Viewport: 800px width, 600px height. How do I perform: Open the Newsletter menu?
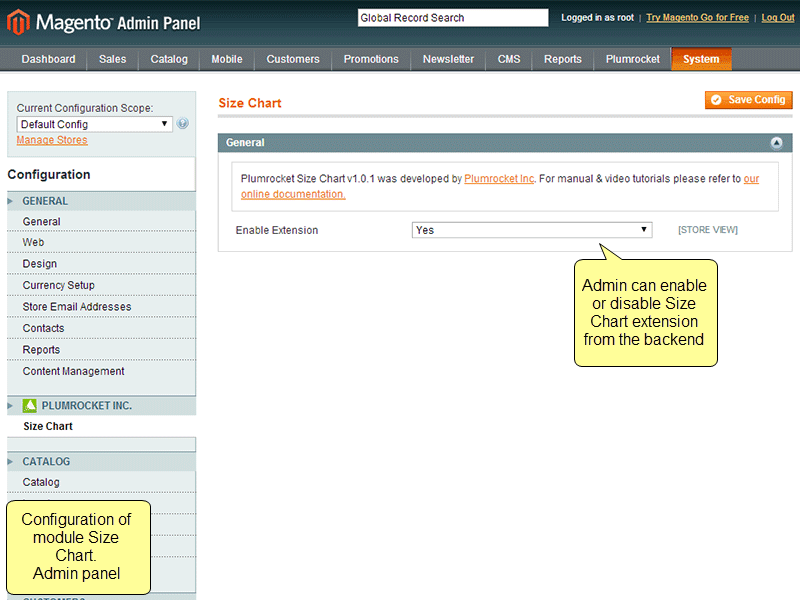tap(447, 59)
